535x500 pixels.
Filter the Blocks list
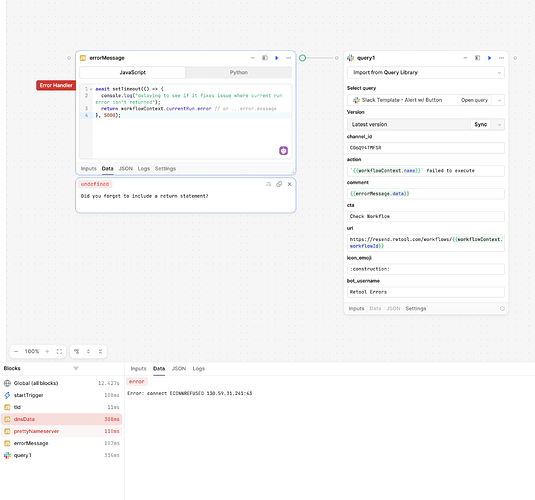pyautogui.click(x=76, y=368)
